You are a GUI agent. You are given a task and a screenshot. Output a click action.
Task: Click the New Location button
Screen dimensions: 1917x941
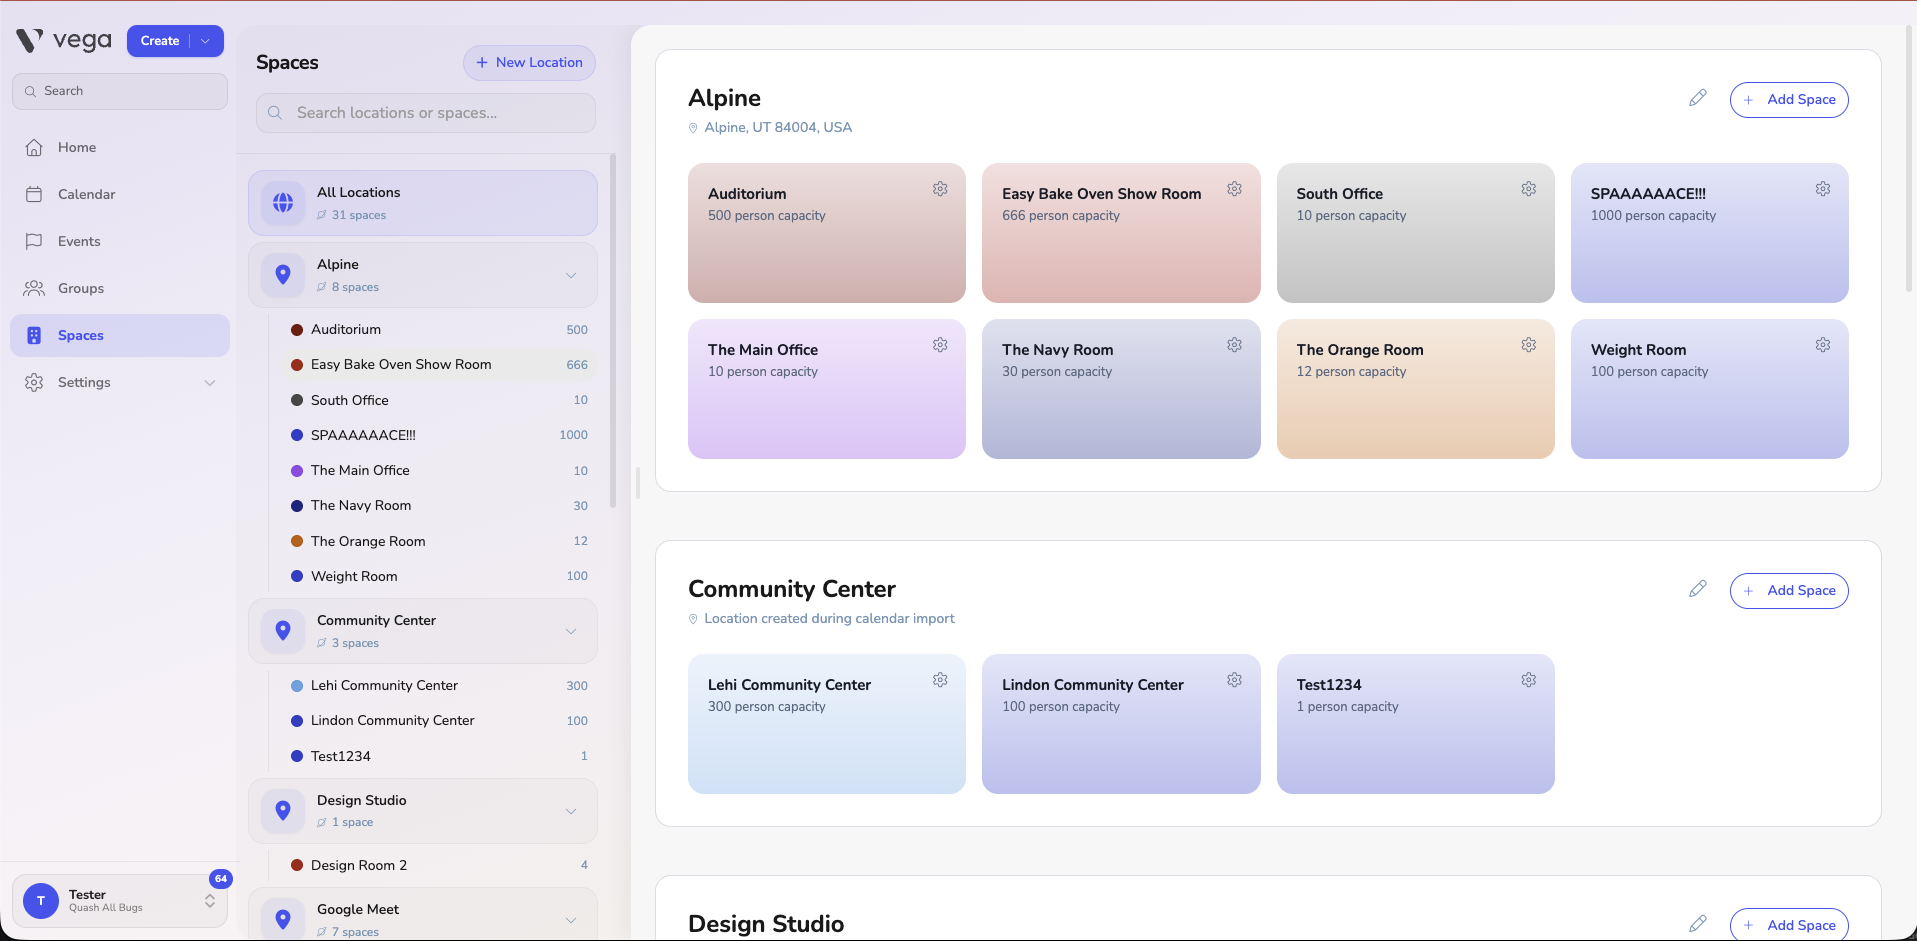[x=529, y=63]
